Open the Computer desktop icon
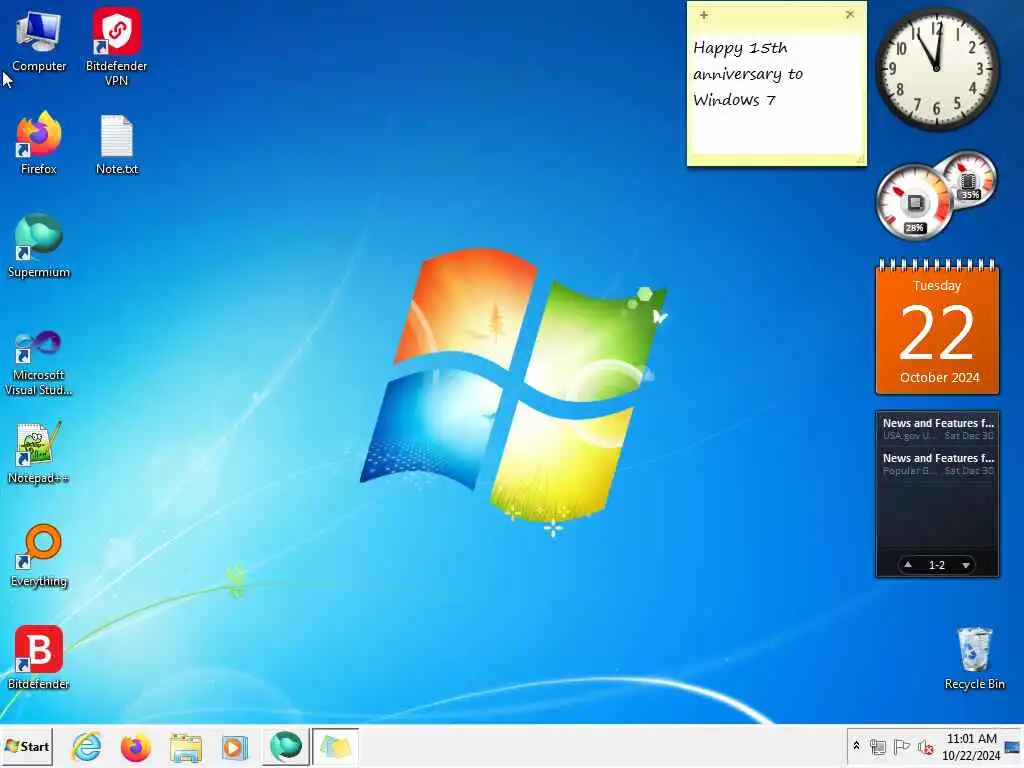 [x=39, y=40]
